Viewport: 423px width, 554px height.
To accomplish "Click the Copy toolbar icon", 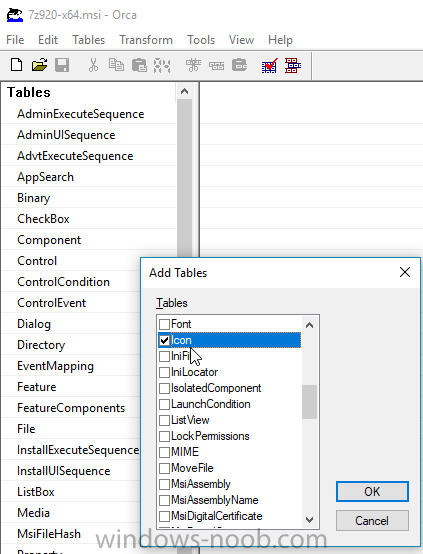I will tap(116, 65).
